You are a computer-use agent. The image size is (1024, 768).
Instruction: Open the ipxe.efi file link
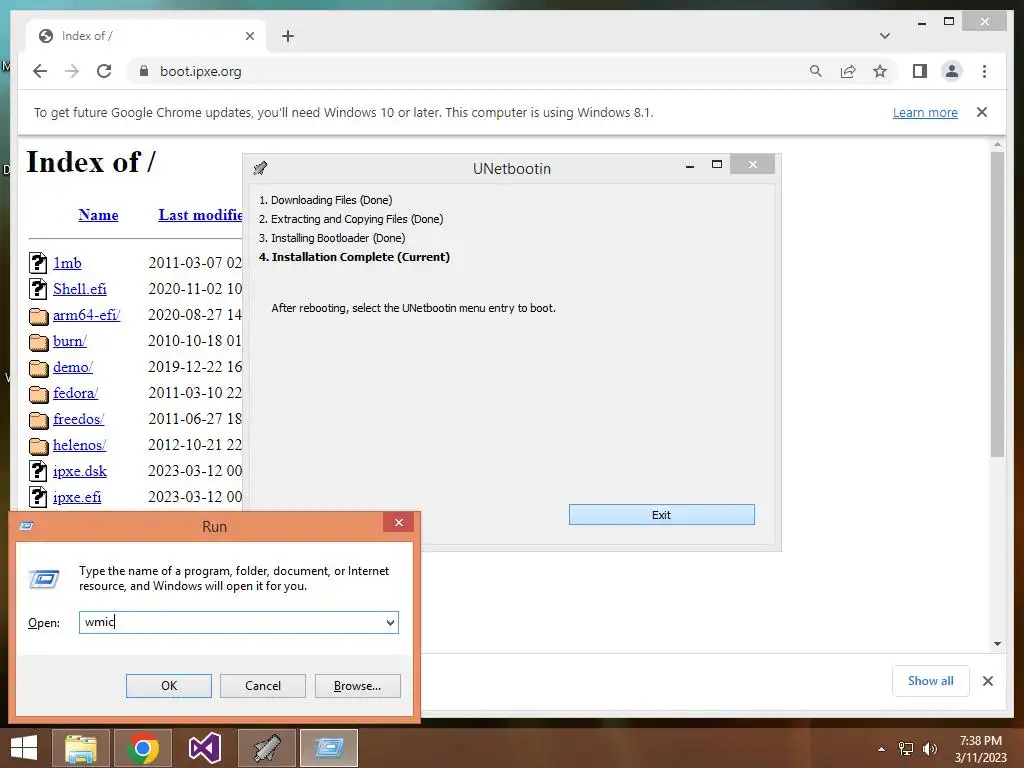pyautogui.click(x=77, y=497)
